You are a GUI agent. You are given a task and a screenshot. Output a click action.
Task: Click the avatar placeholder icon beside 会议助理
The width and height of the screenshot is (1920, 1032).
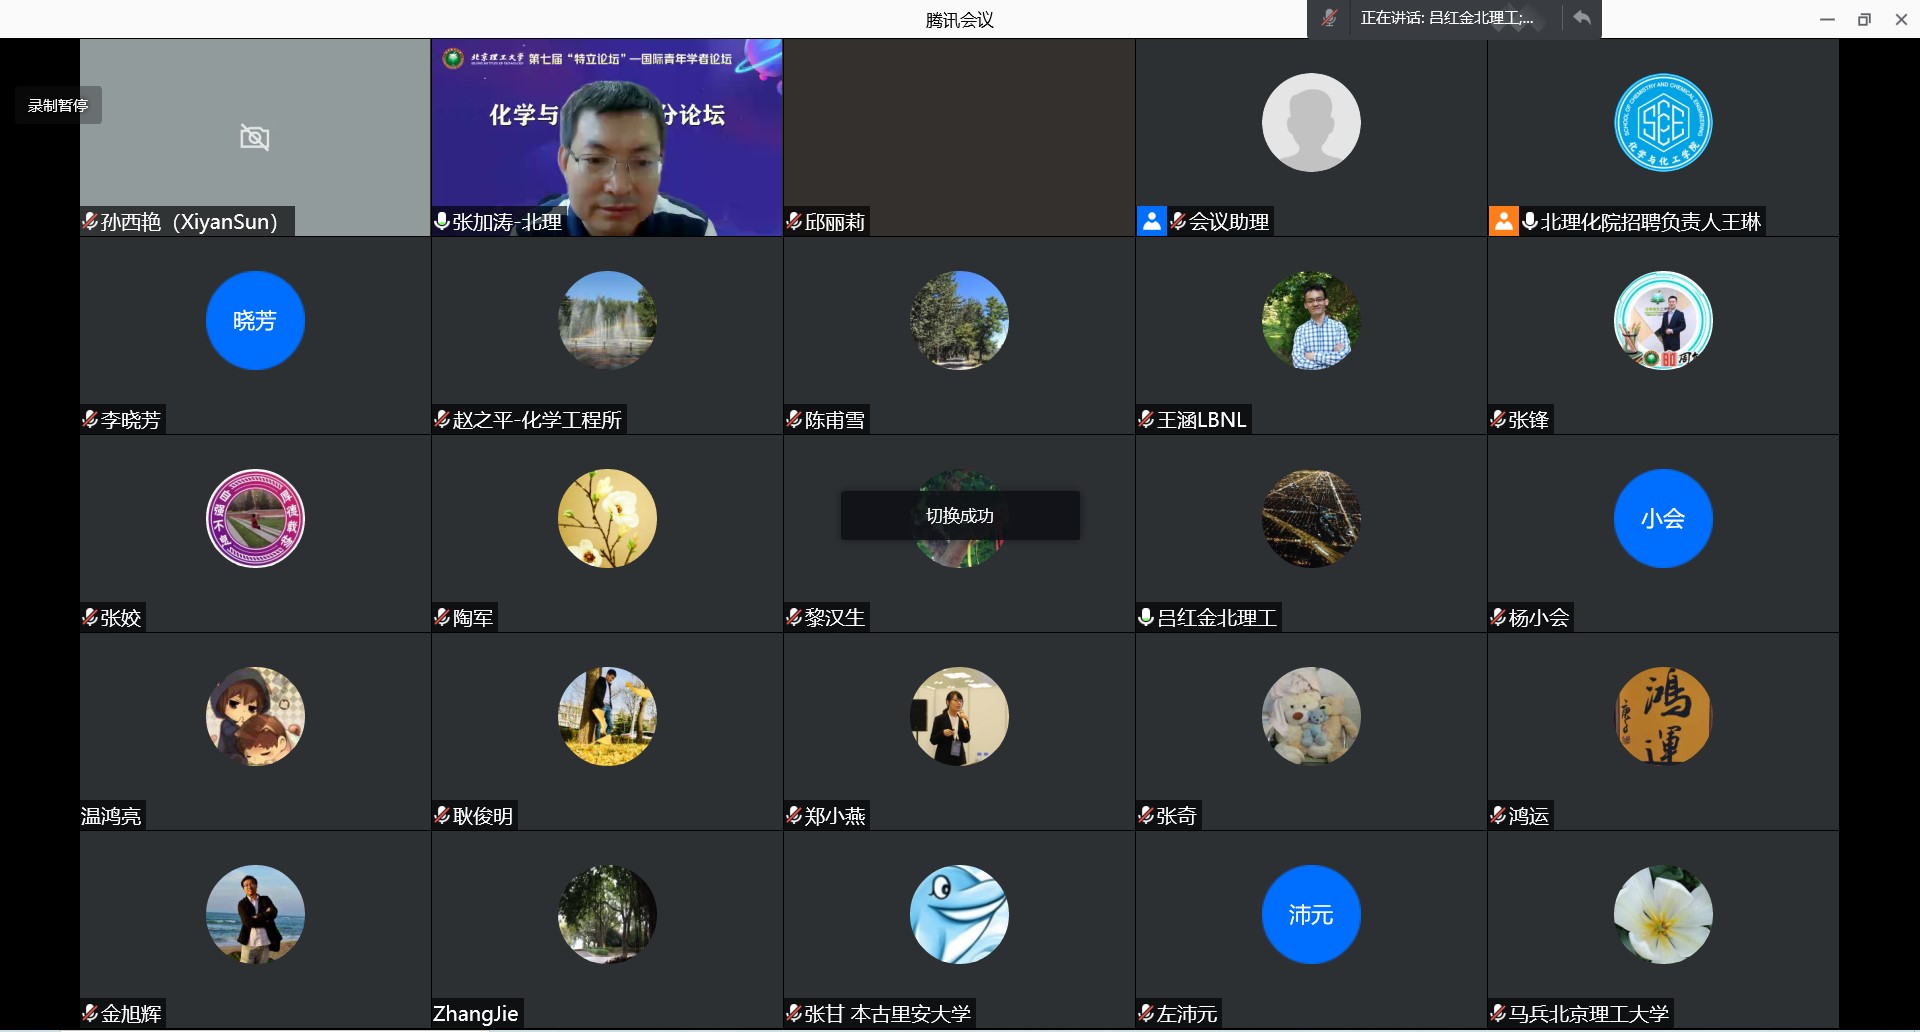pyautogui.click(x=1152, y=221)
